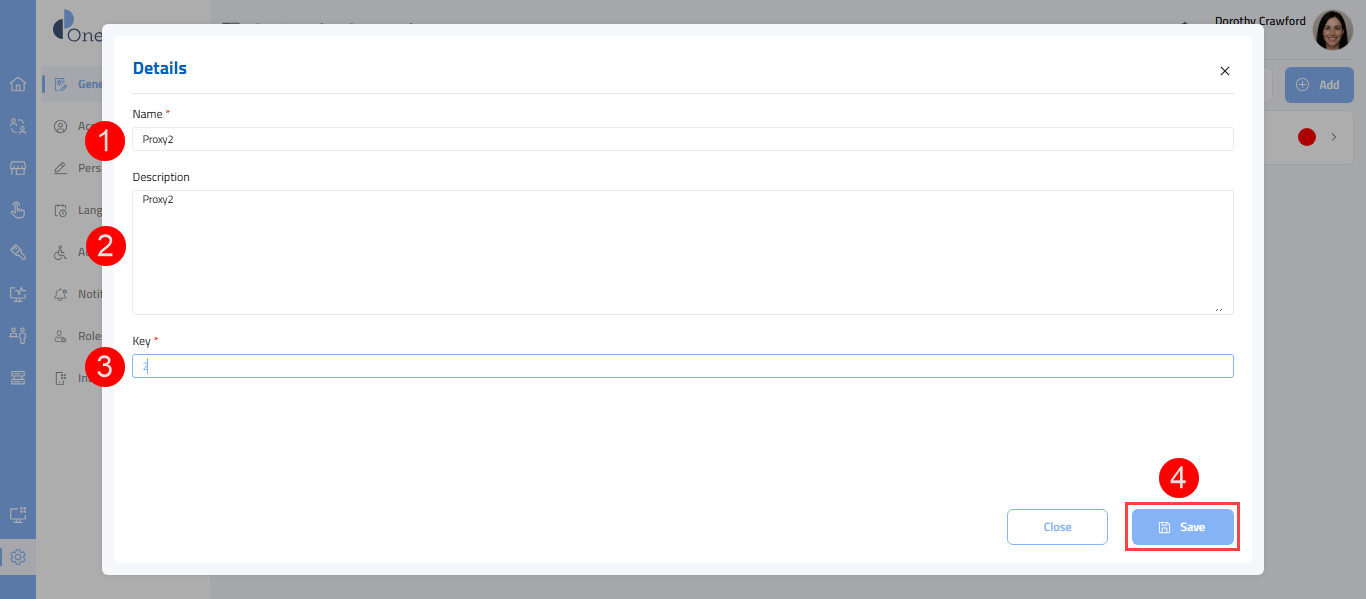Open the storefront icon in sidebar

pyautogui.click(x=18, y=168)
